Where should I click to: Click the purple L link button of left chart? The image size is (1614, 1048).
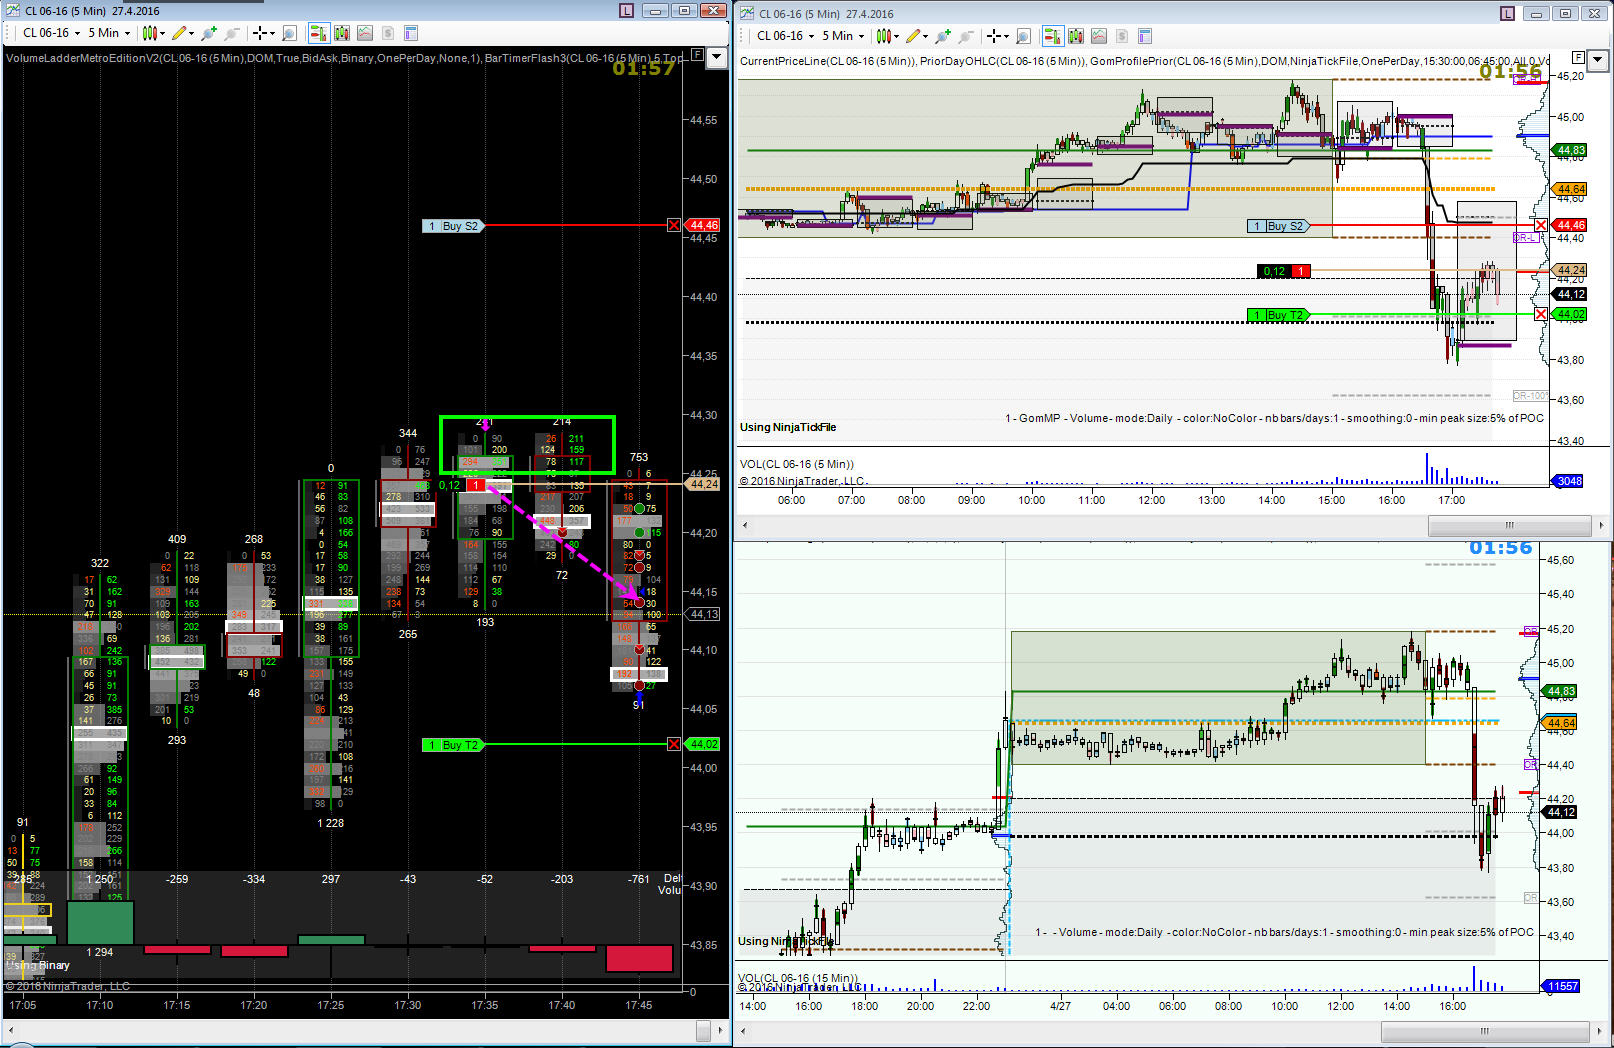(626, 11)
